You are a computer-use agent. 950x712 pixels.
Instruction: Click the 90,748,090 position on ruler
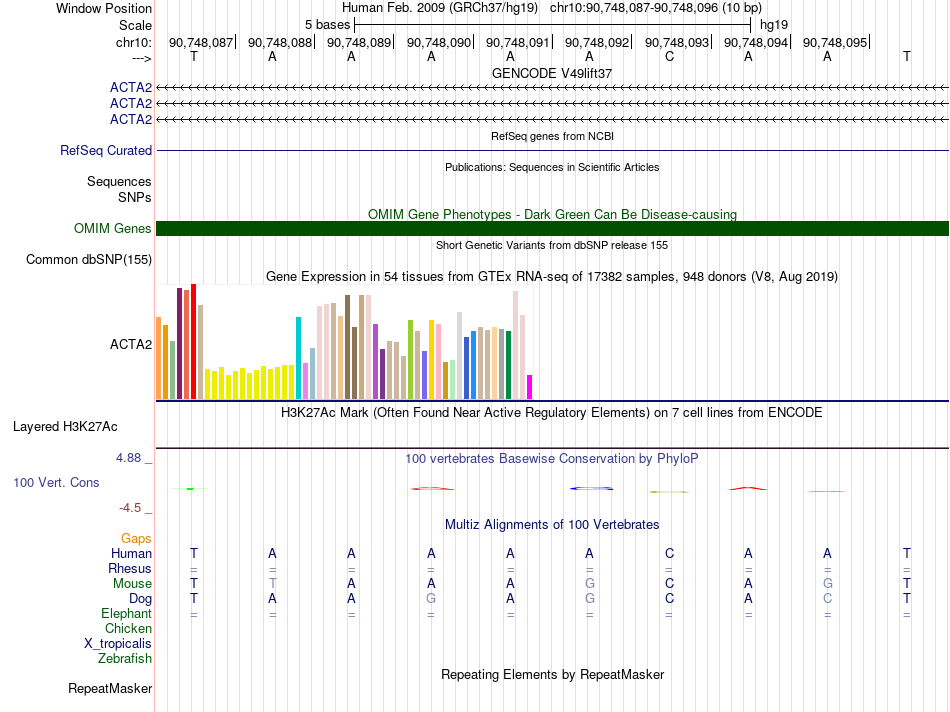pos(439,42)
